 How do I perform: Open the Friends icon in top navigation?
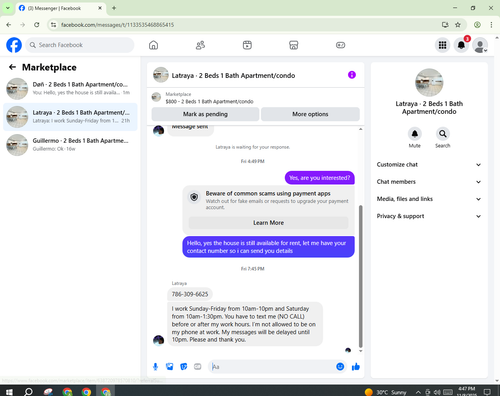(x=200, y=45)
